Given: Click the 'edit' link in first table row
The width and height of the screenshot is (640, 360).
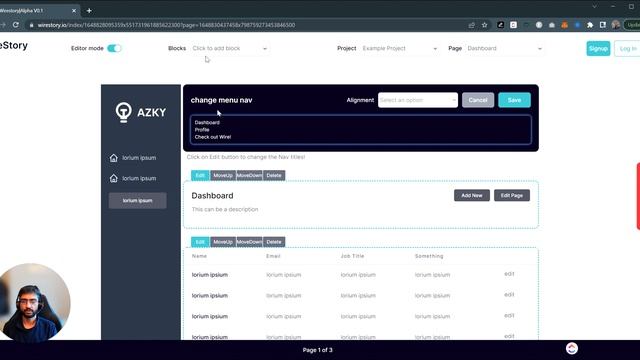Looking at the screenshot, I should [509, 274].
